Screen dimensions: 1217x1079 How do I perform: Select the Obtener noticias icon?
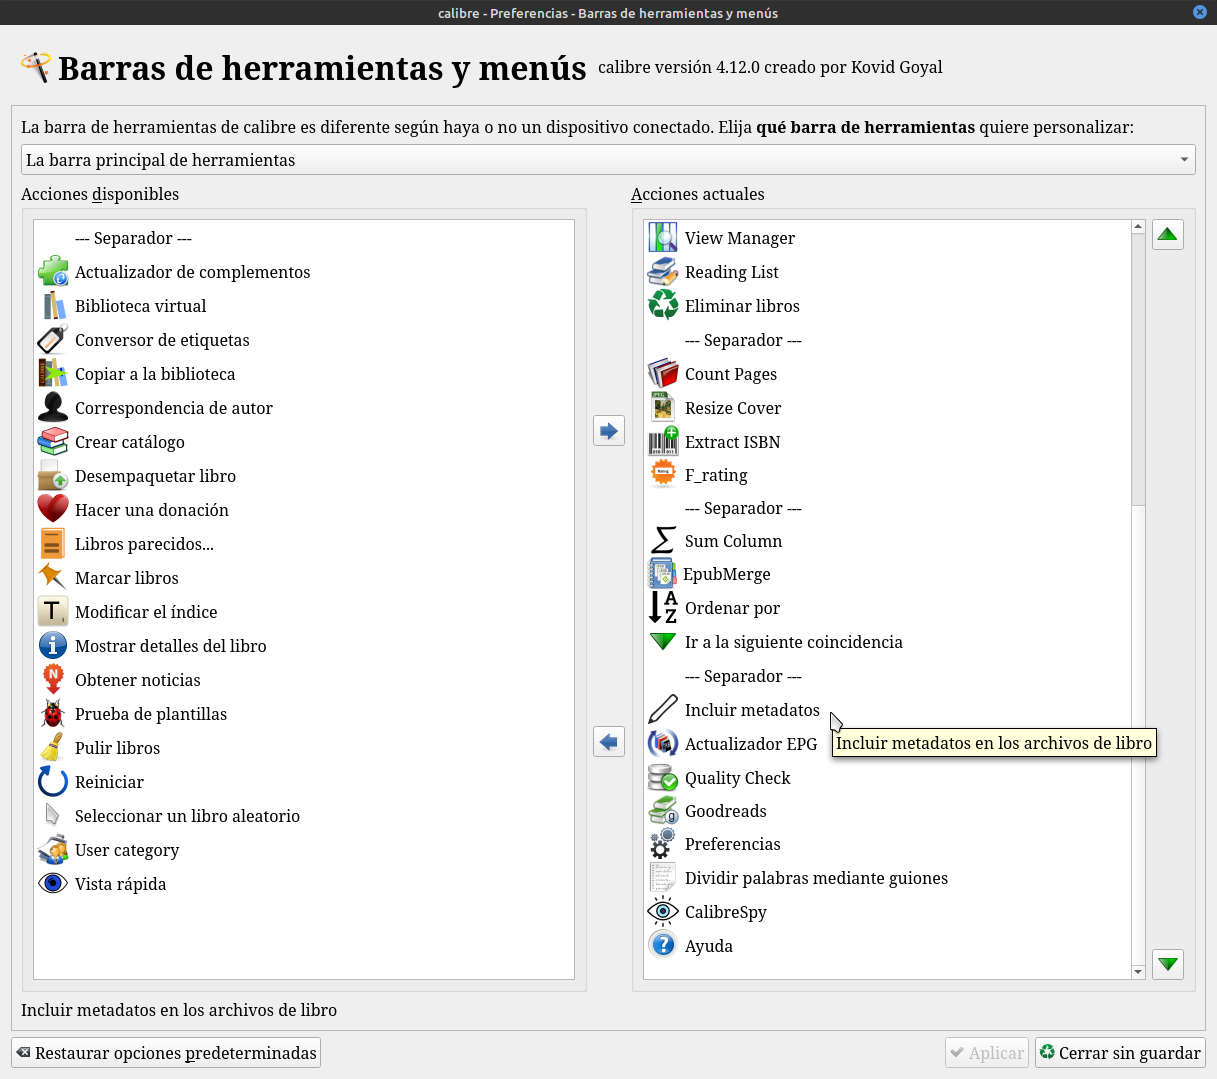pos(53,680)
